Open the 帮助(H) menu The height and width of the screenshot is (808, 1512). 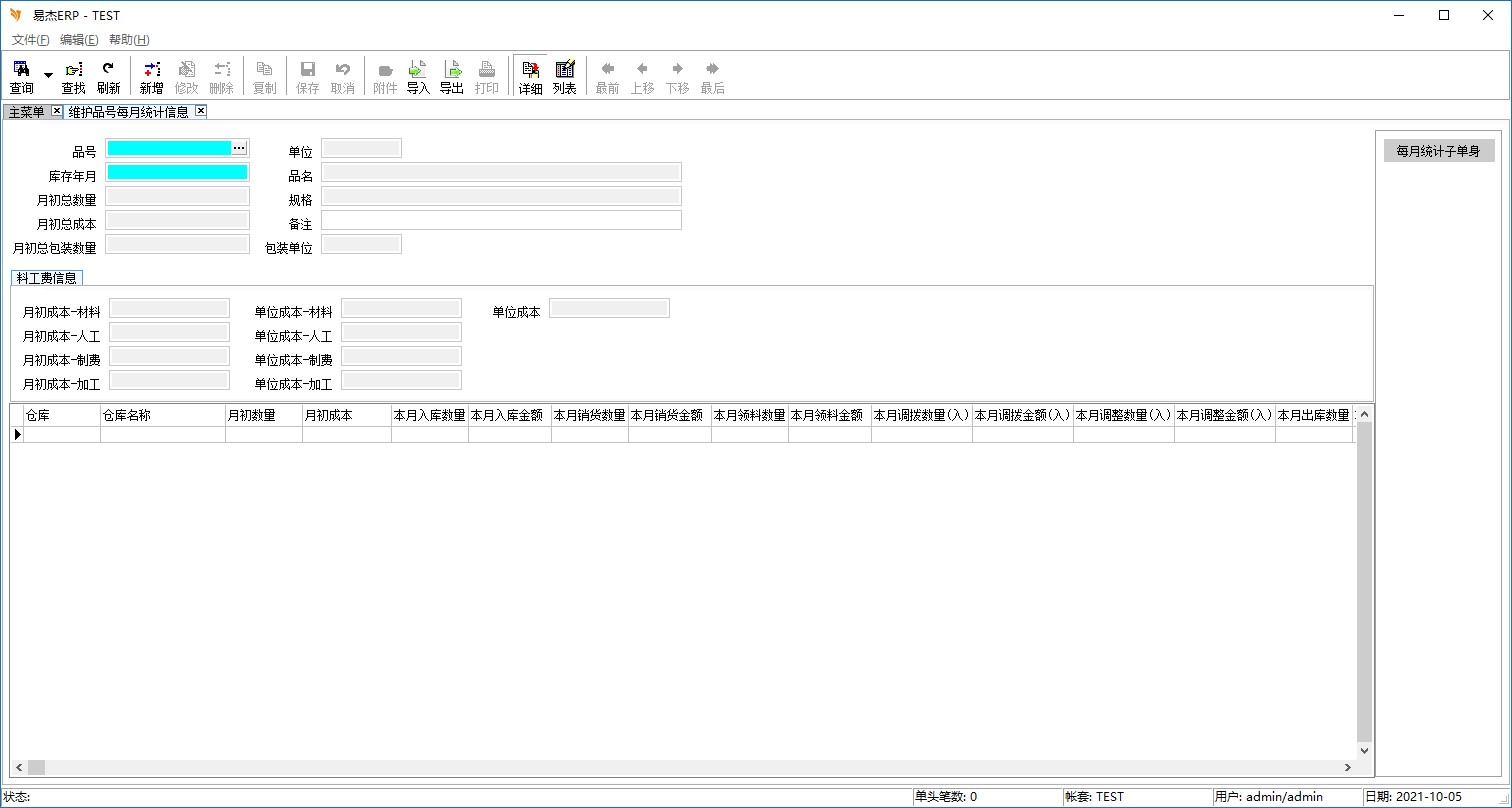tap(129, 40)
